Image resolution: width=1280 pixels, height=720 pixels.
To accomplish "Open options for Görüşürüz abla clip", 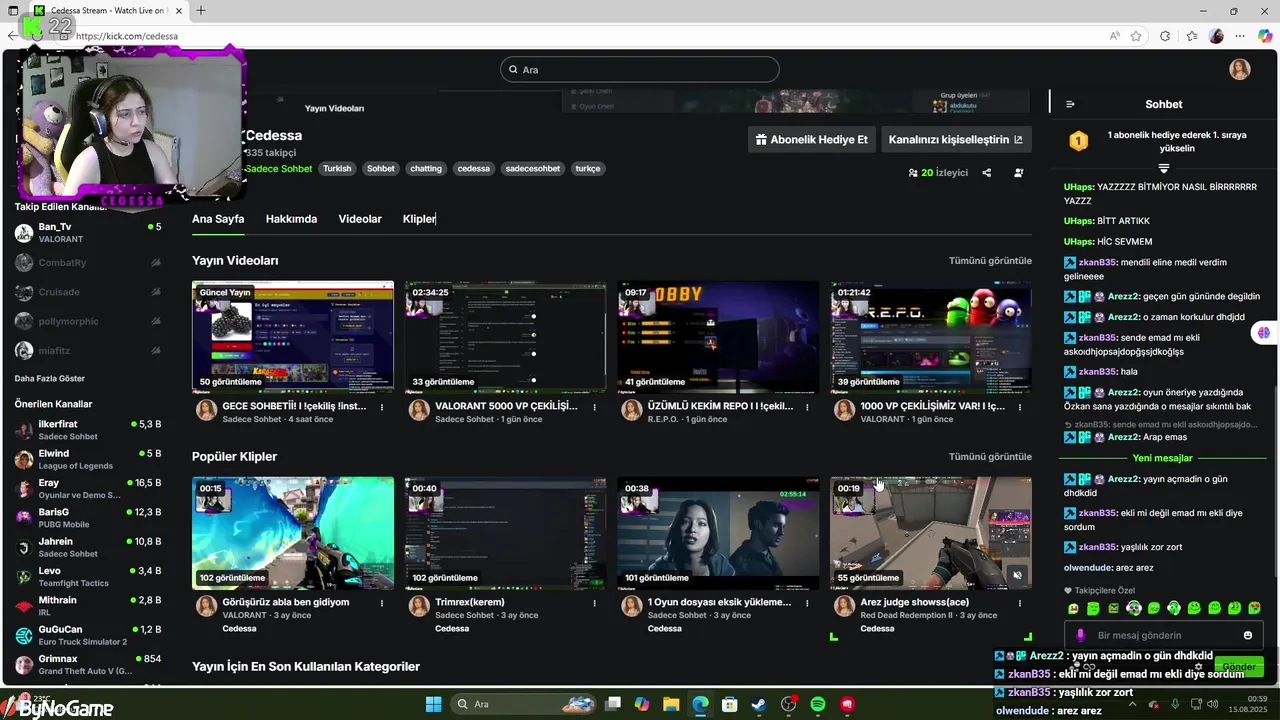I will [382, 603].
